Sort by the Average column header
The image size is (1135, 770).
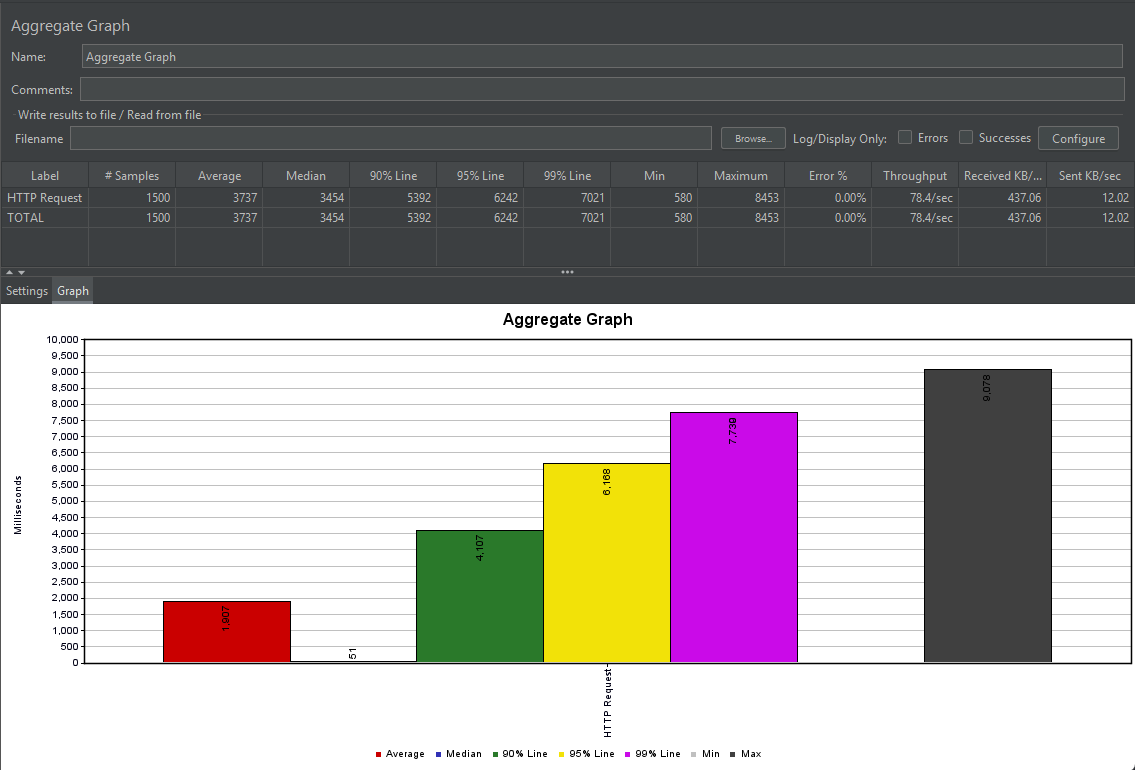coord(219,176)
